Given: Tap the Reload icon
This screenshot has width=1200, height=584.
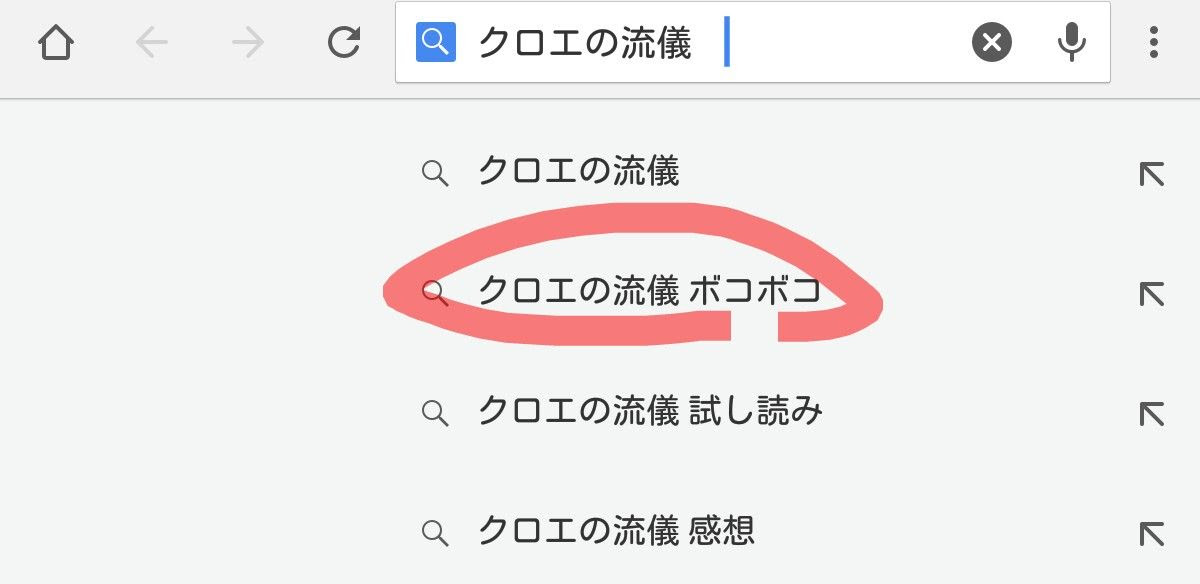Looking at the screenshot, I should [x=342, y=42].
